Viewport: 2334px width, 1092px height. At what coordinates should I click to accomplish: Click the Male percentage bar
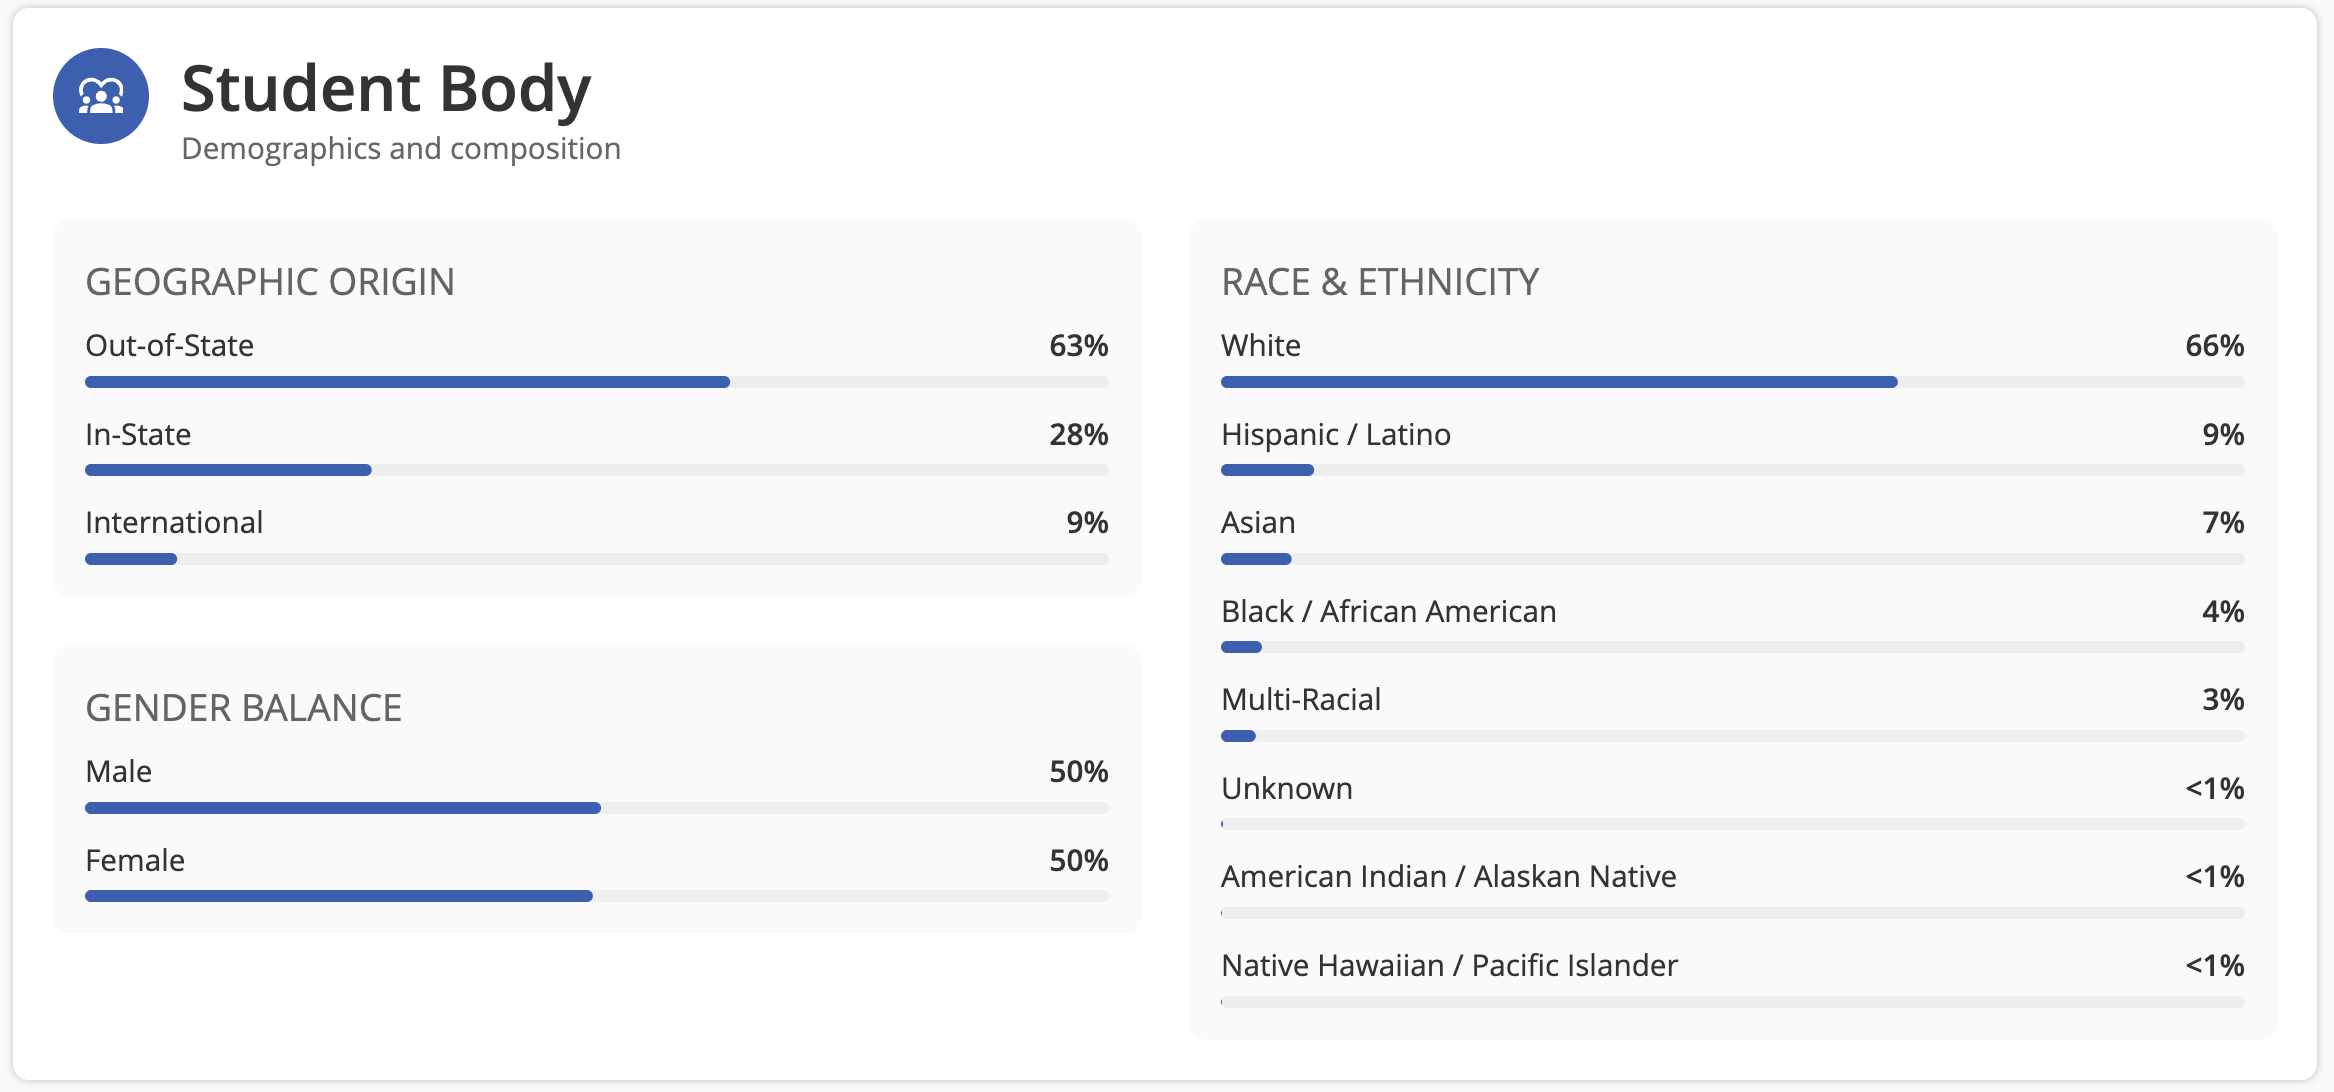(x=597, y=808)
